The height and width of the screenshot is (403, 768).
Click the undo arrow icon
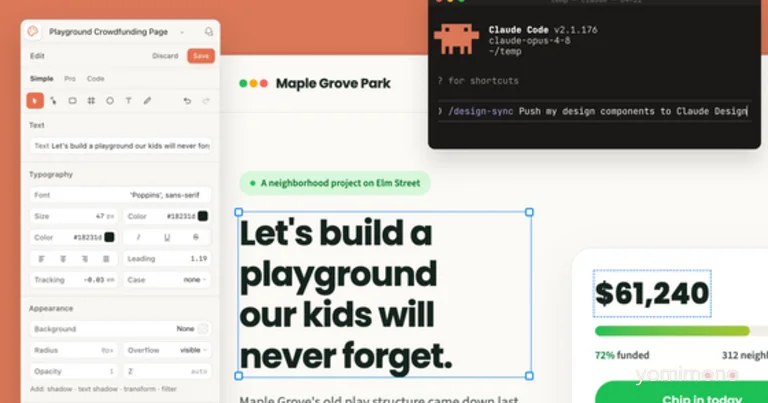tap(187, 101)
